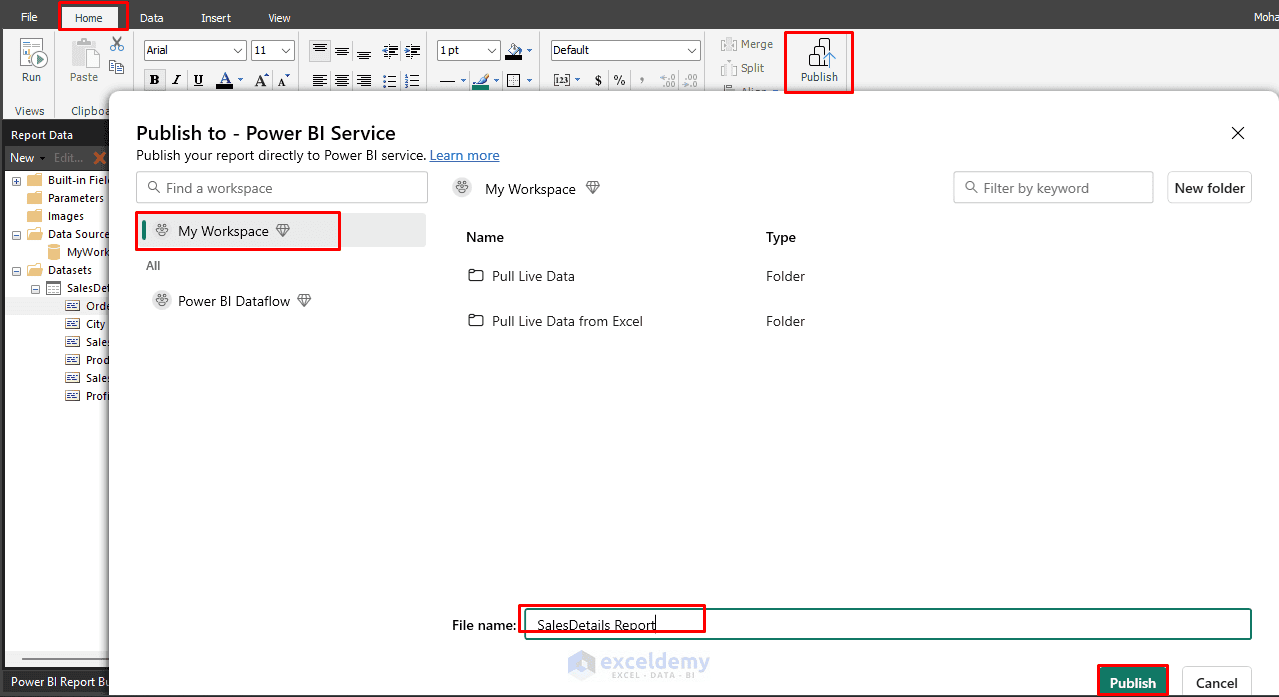The height and width of the screenshot is (697, 1279).
Task: Collapse the Datasets tree node
Action: (17, 270)
